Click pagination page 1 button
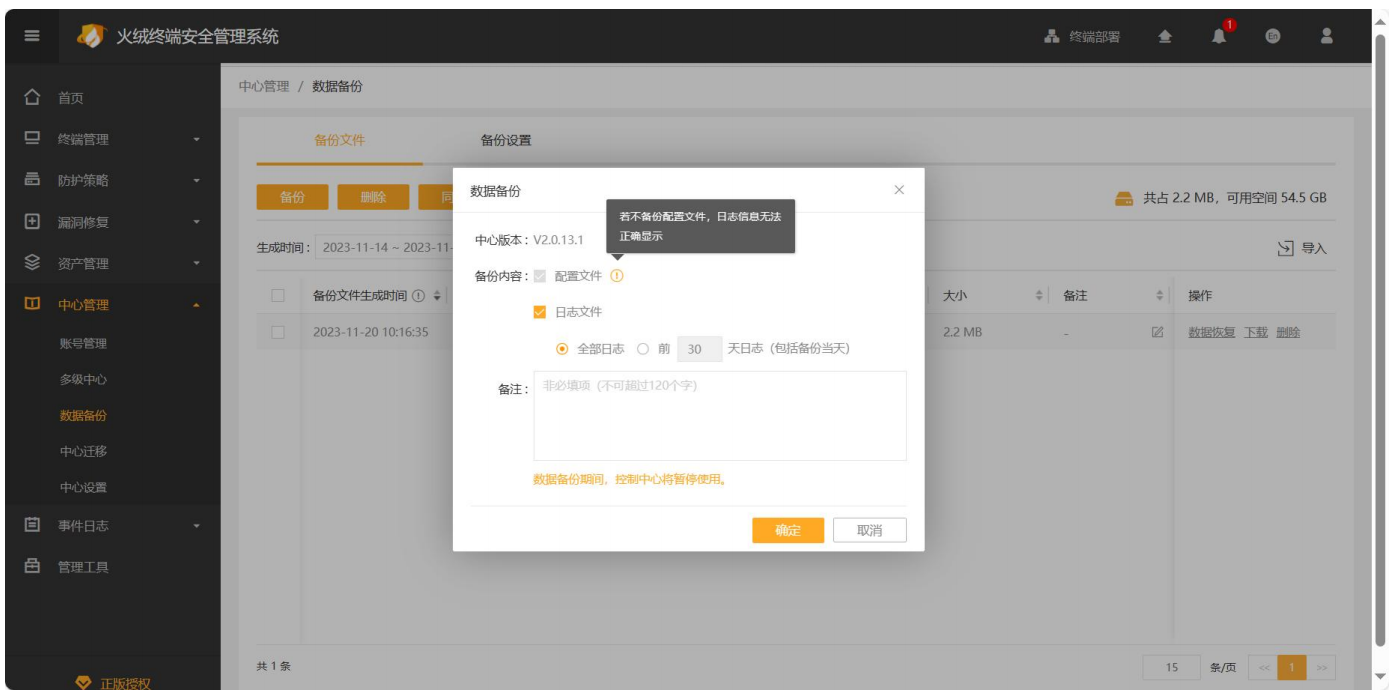The height and width of the screenshot is (696, 1394). coord(1291,668)
